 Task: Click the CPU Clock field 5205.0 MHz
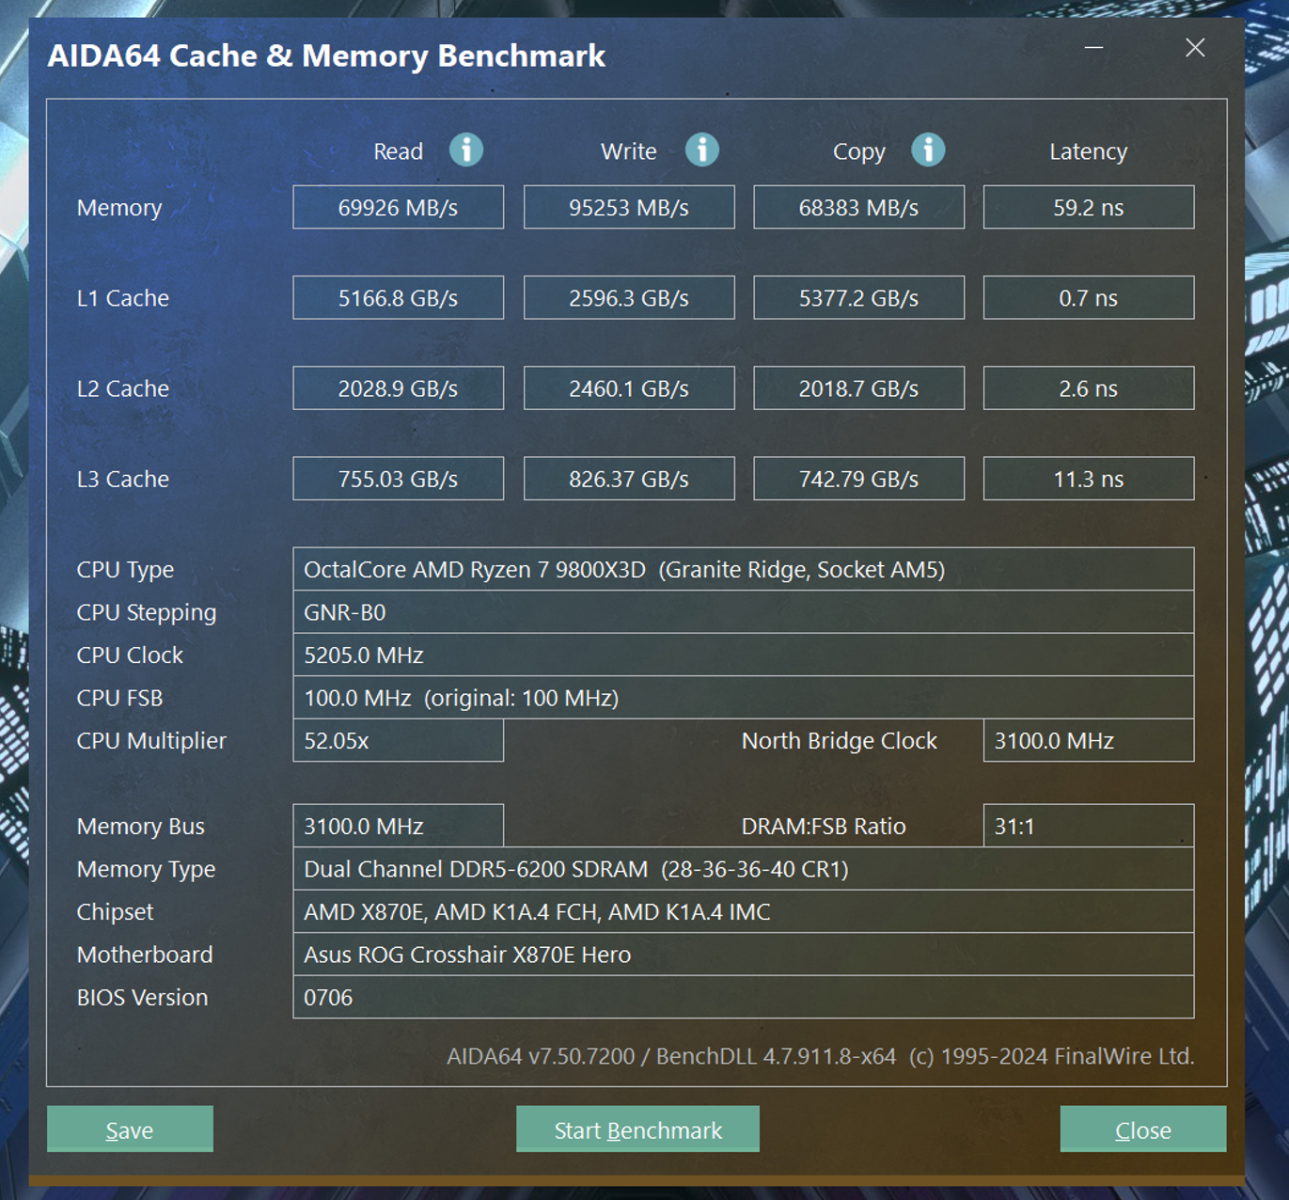click(x=744, y=655)
